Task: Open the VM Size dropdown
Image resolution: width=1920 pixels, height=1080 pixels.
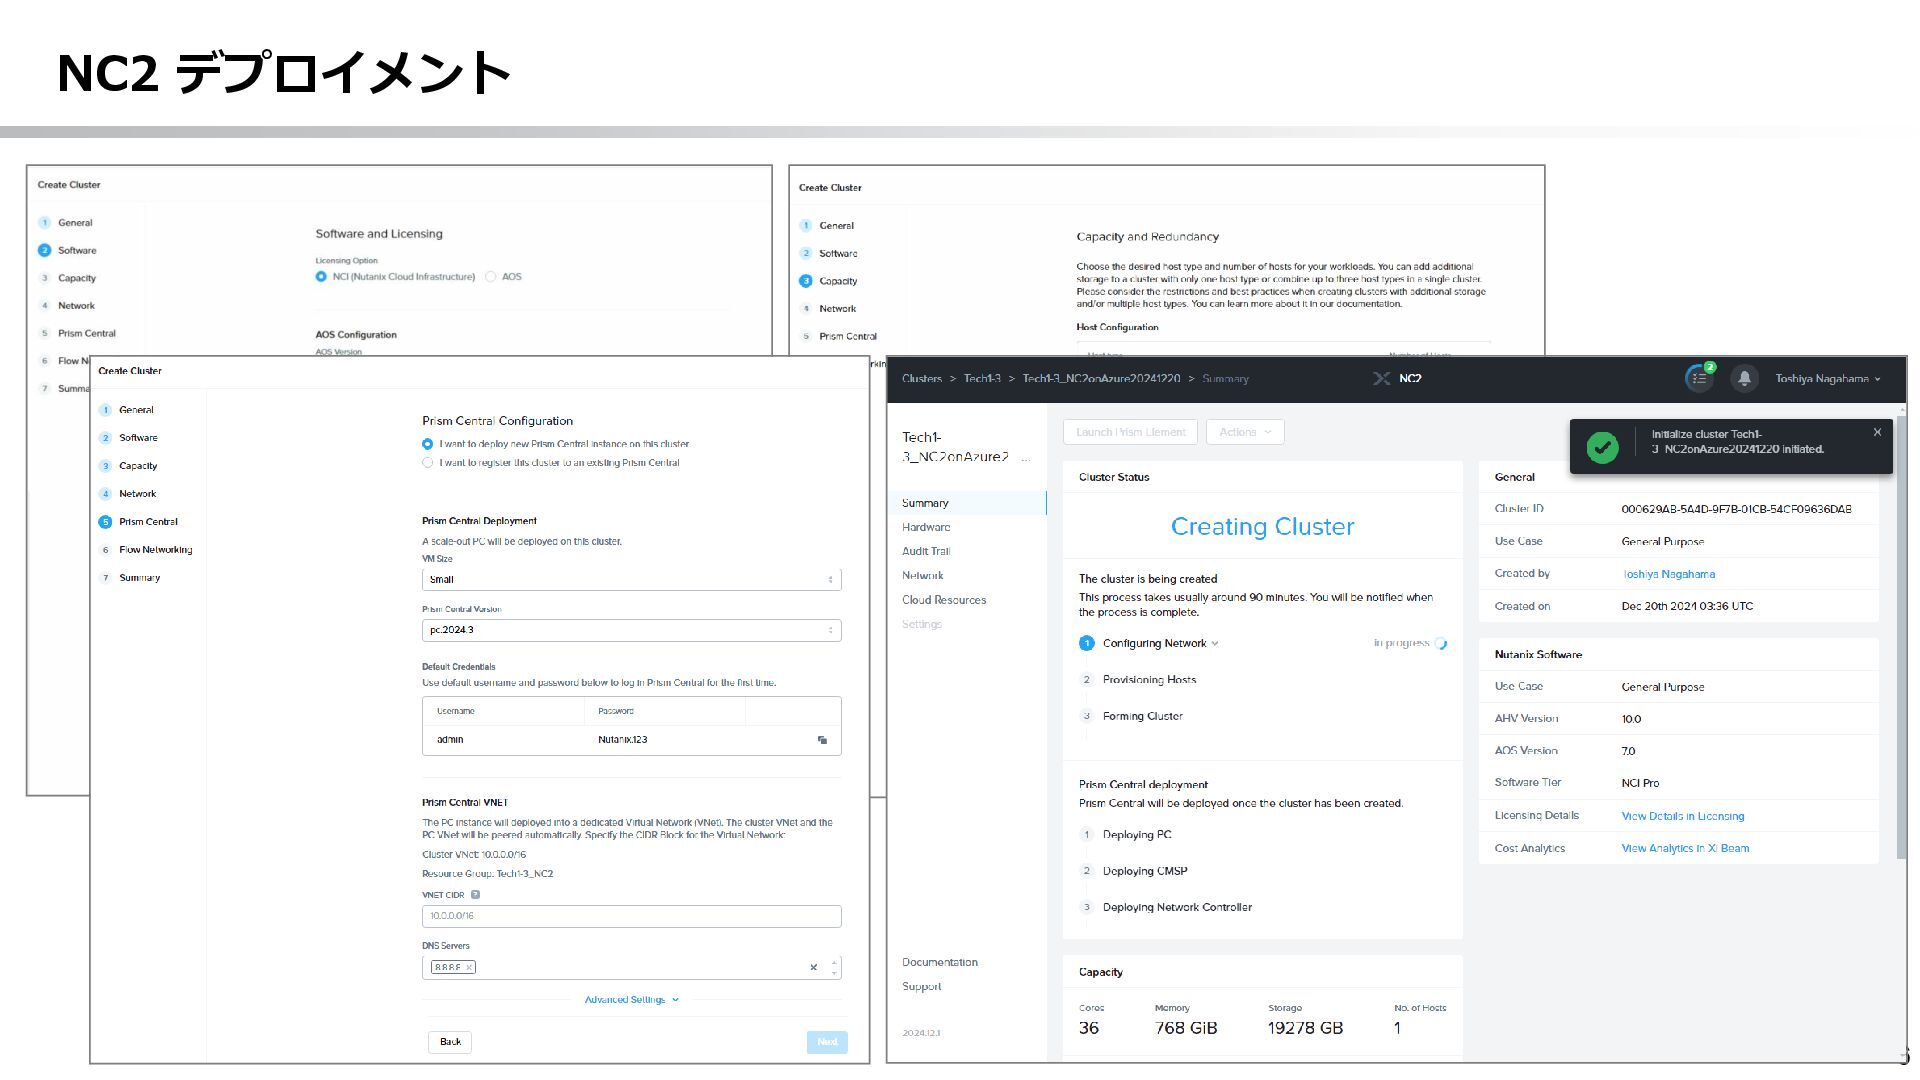Action: pyautogui.click(x=631, y=580)
